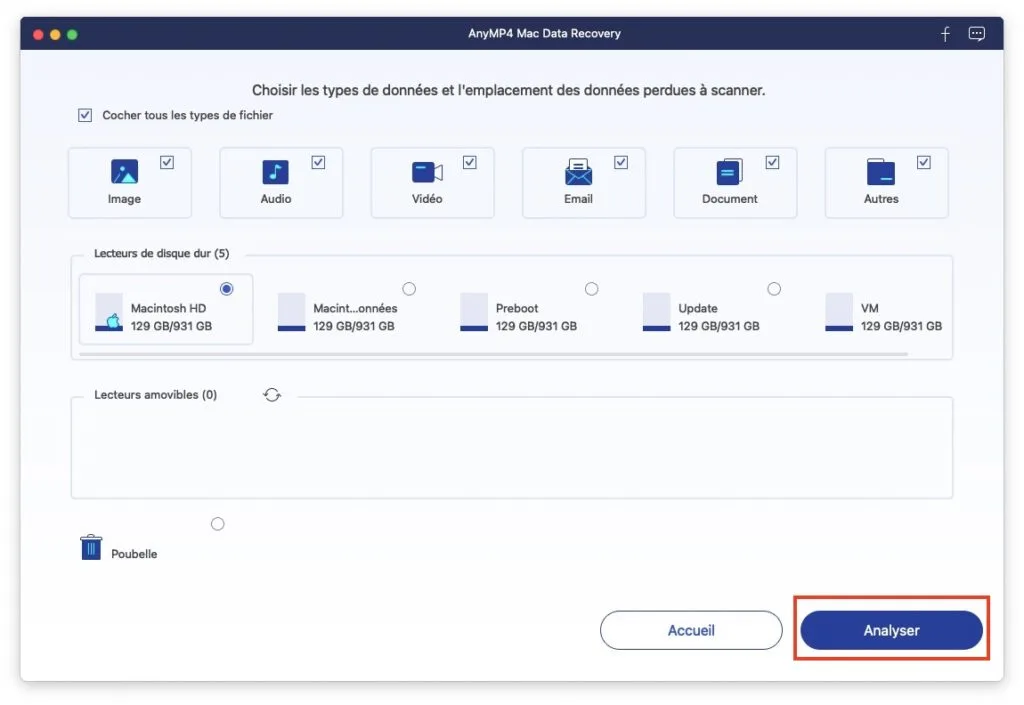Toggle 'Cocher tous les types de fichier' checkbox
Image resolution: width=1024 pixels, height=705 pixels.
85,115
